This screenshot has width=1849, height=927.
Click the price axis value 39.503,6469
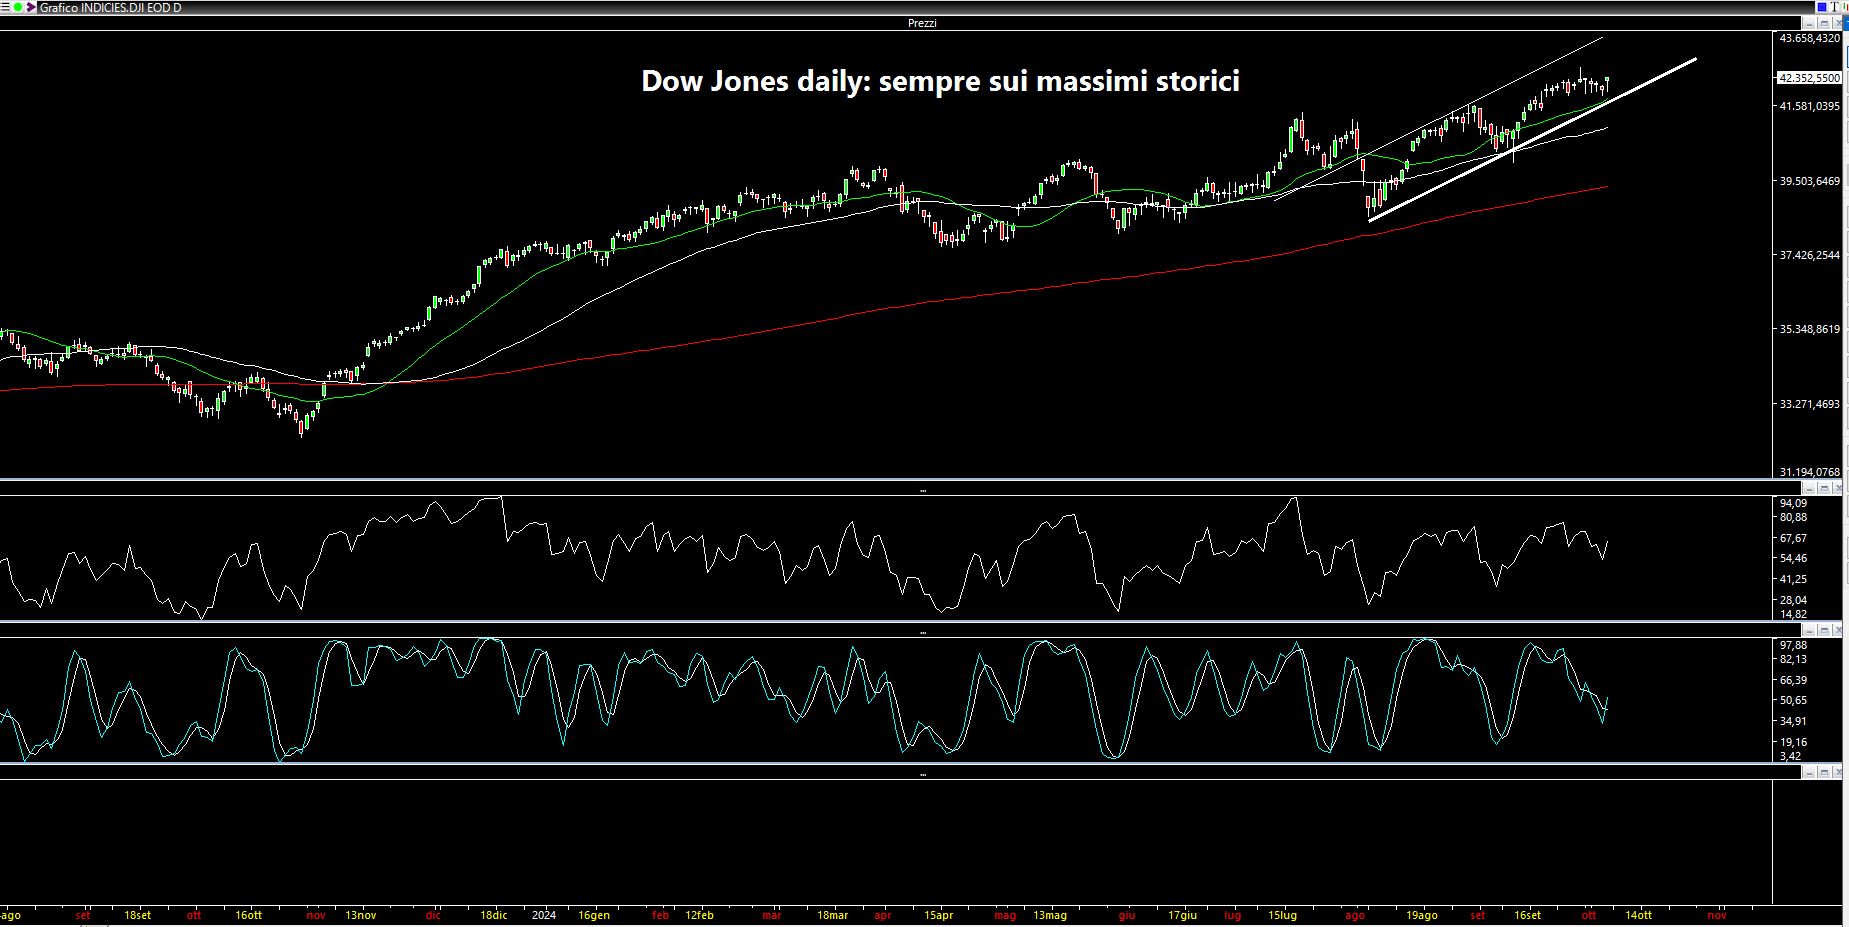1810,181
